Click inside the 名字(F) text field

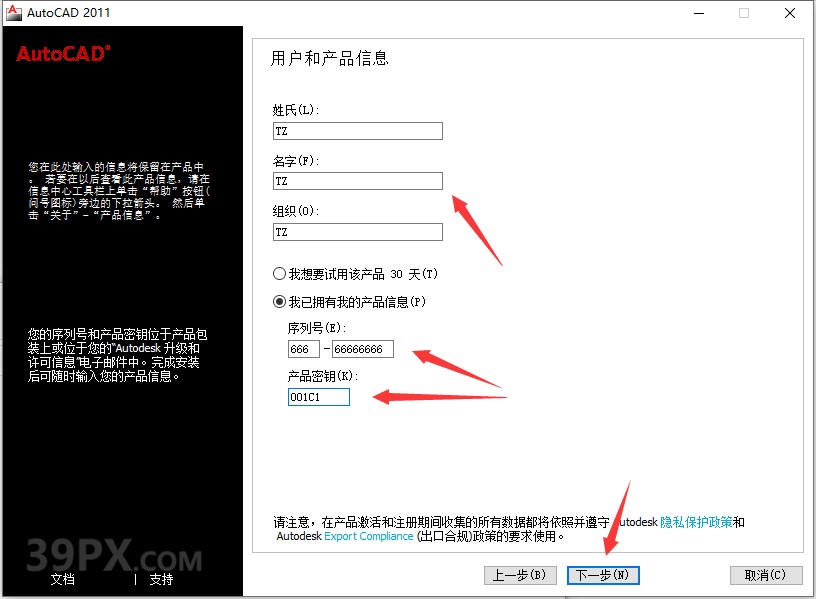[x=357, y=181]
